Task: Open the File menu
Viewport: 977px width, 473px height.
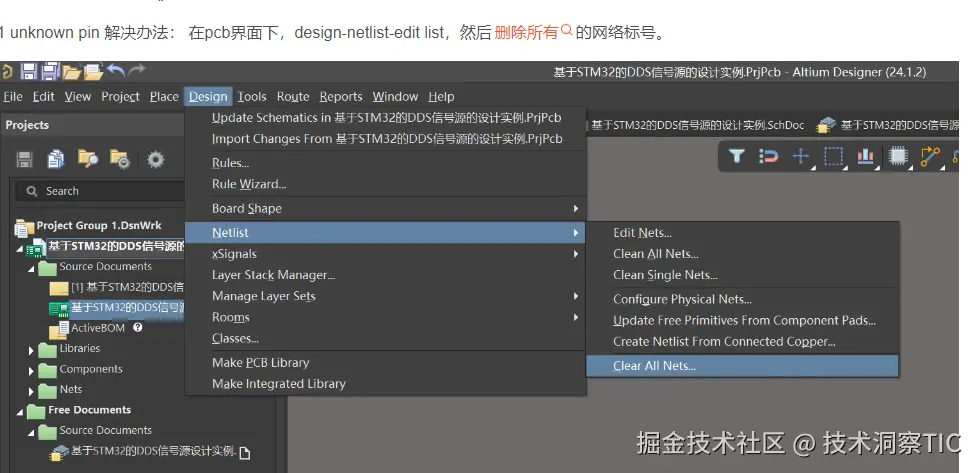Action: [12, 97]
